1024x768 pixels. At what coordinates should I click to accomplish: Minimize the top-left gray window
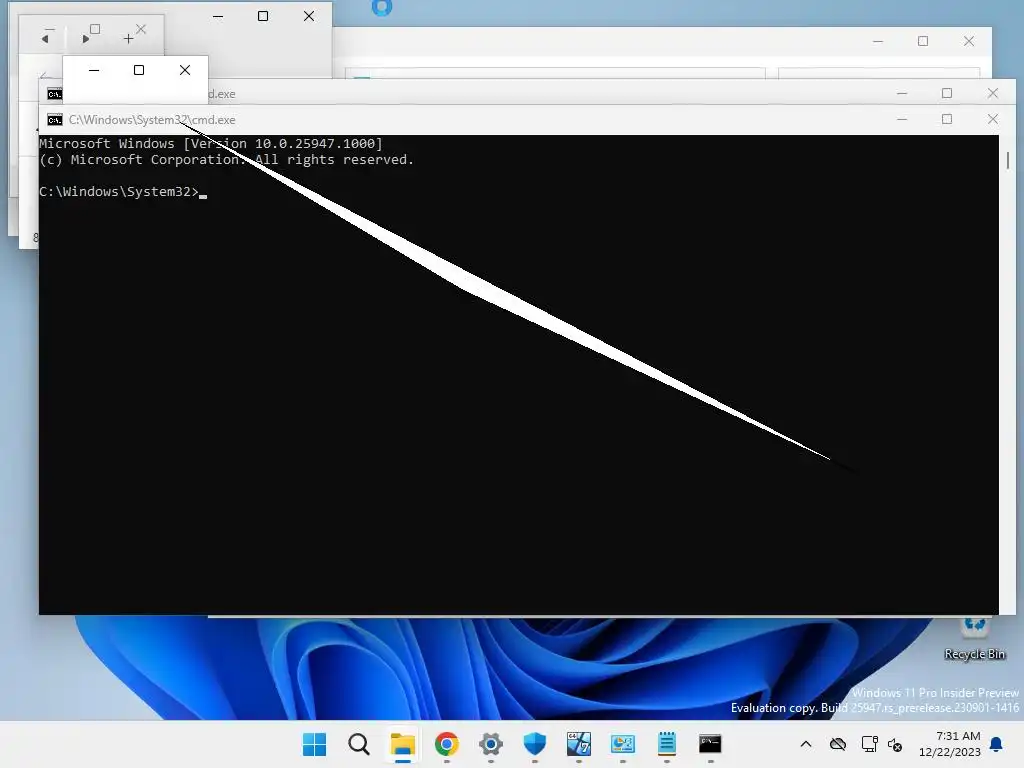tap(218, 16)
